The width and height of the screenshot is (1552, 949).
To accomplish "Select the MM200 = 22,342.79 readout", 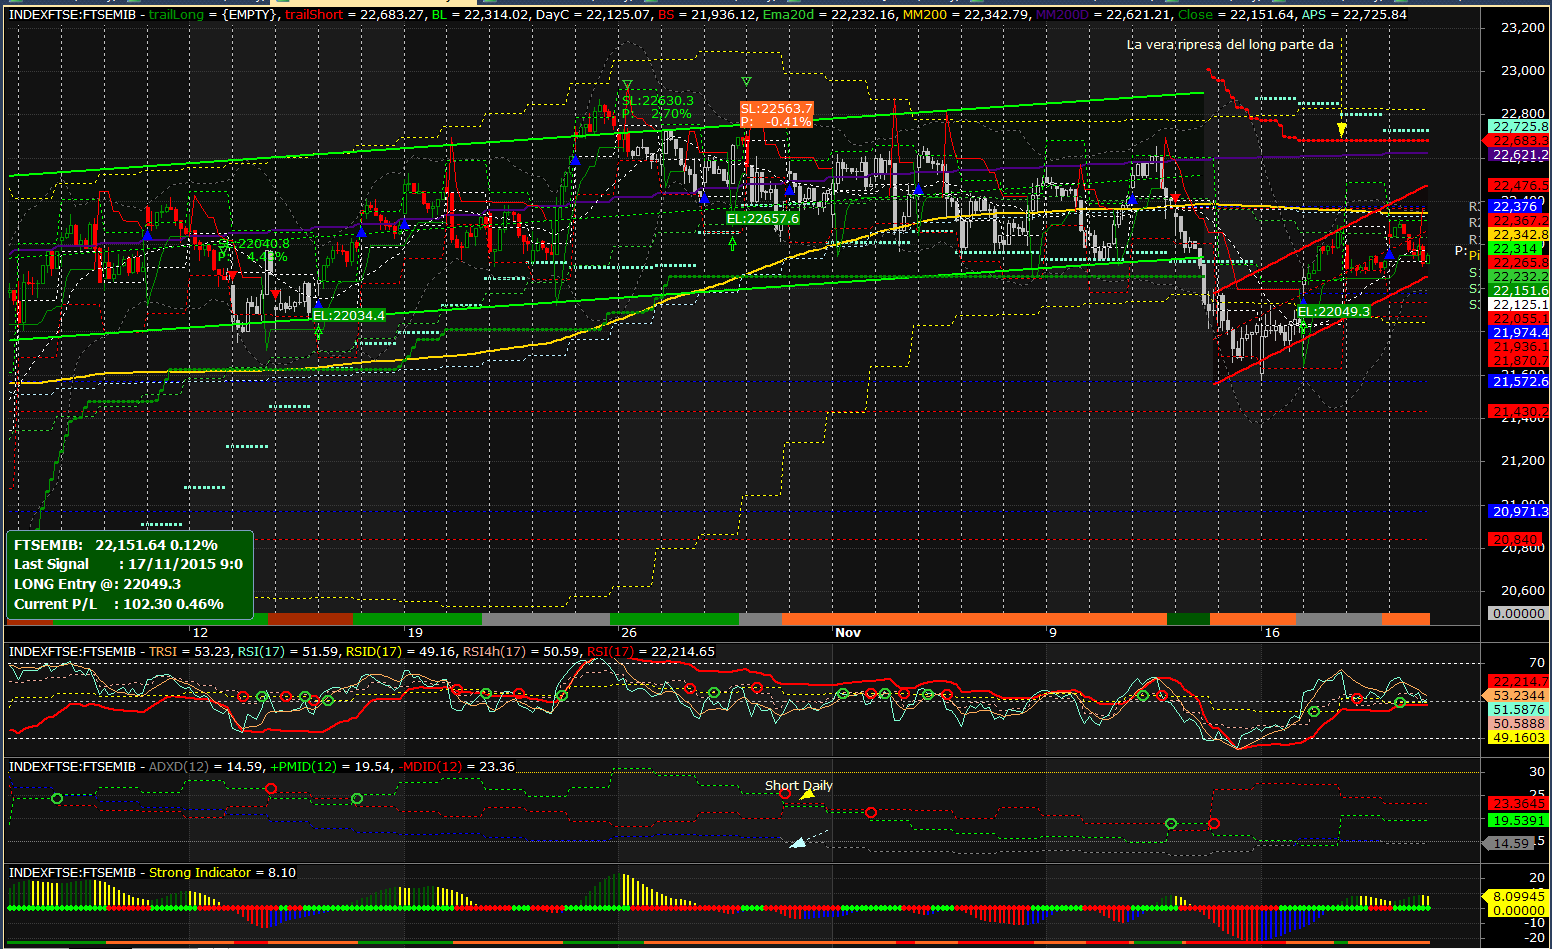I will coord(965,15).
